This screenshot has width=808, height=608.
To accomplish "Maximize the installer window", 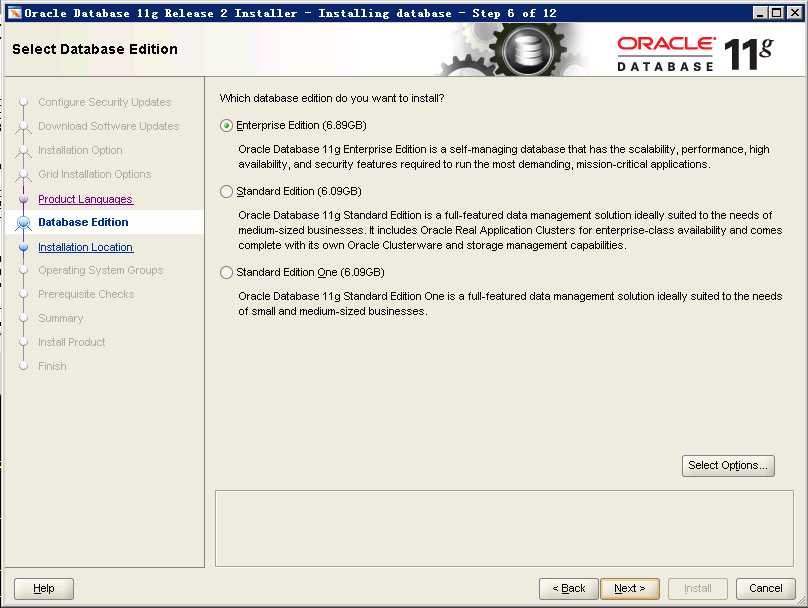I will point(777,13).
